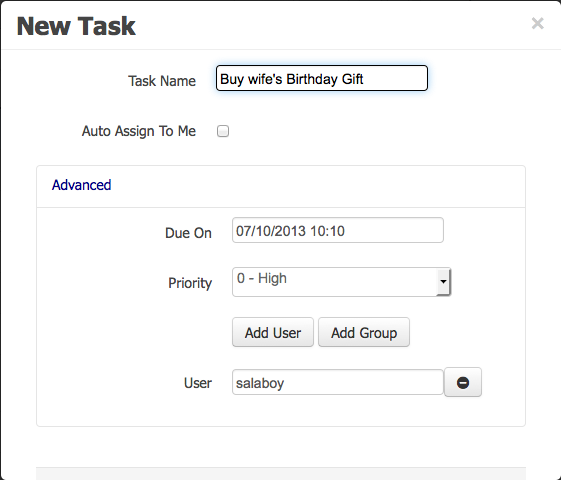Image resolution: width=561 pixels, height=480 pixels.
Task: Click the User field containing salaboy
Action: coord(338,382)
